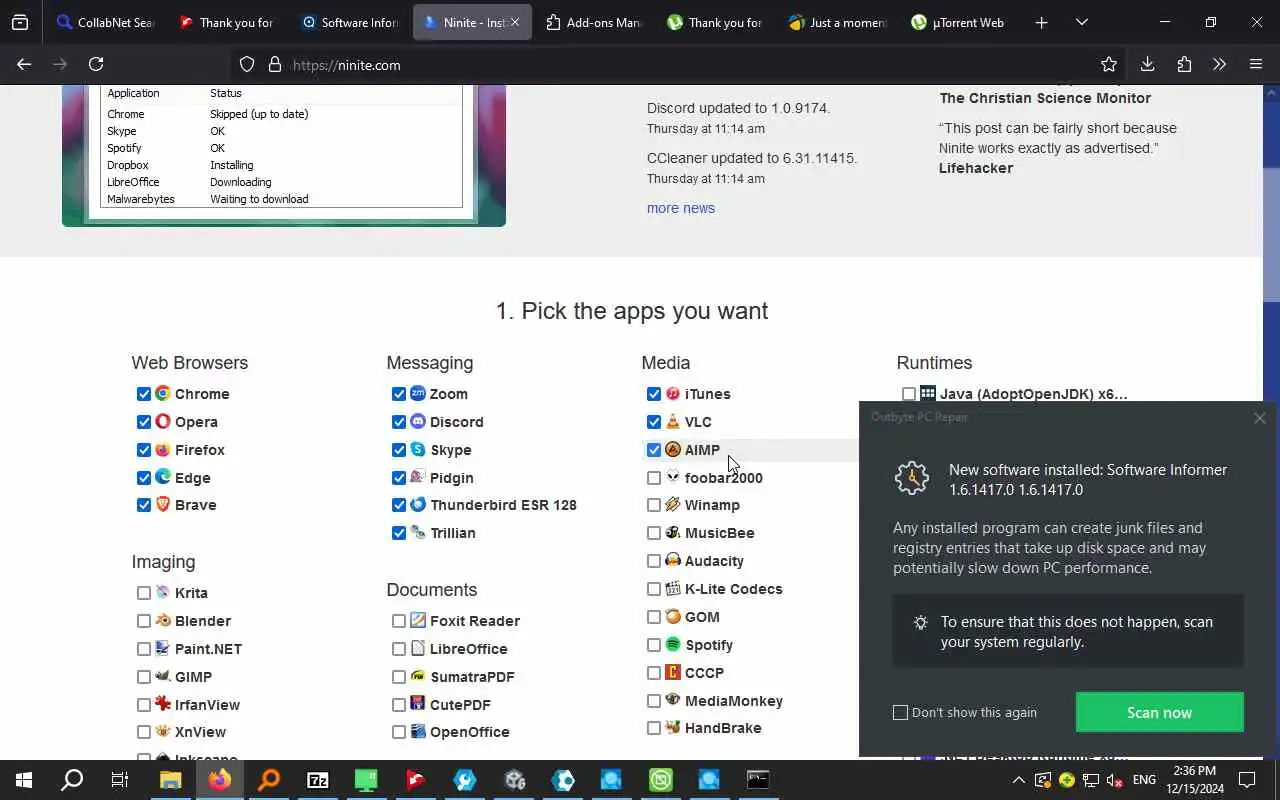Click the MusicBee app label
Image resolution: width=1280 pixels, height=800 pixels.
[x=719, y=533]
